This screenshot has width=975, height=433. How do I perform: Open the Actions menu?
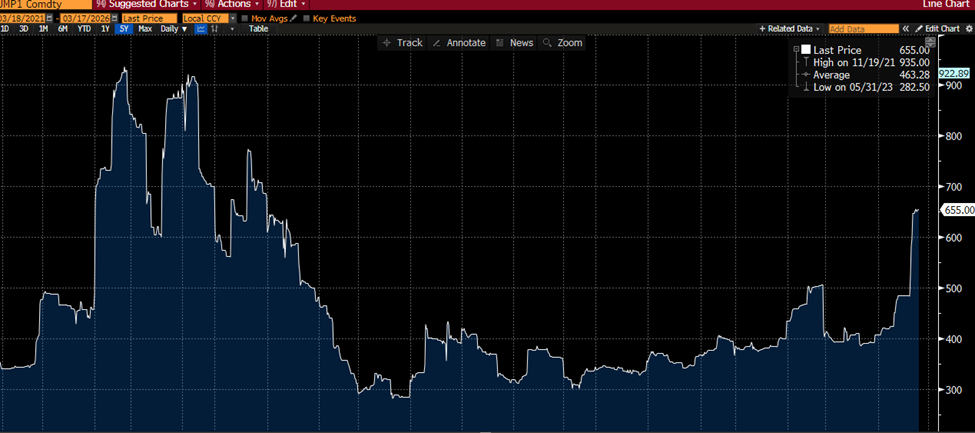(232, 5)
